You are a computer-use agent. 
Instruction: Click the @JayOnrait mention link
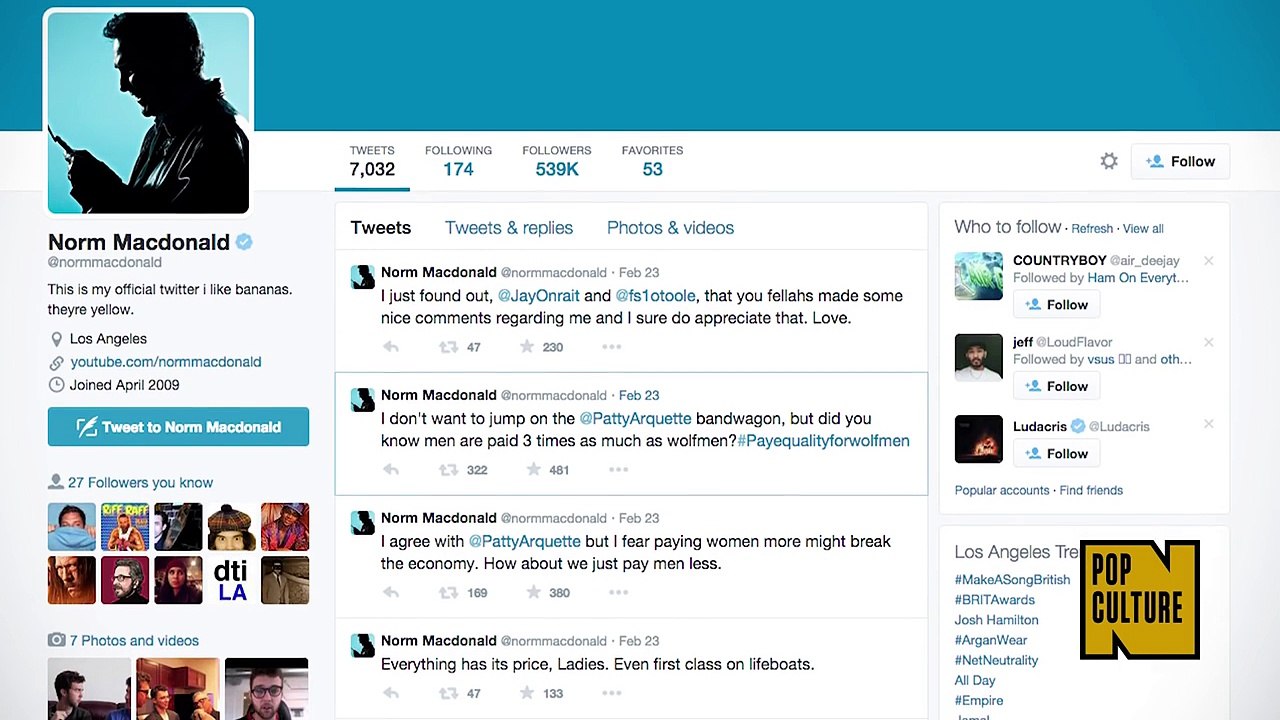[538, 296]
